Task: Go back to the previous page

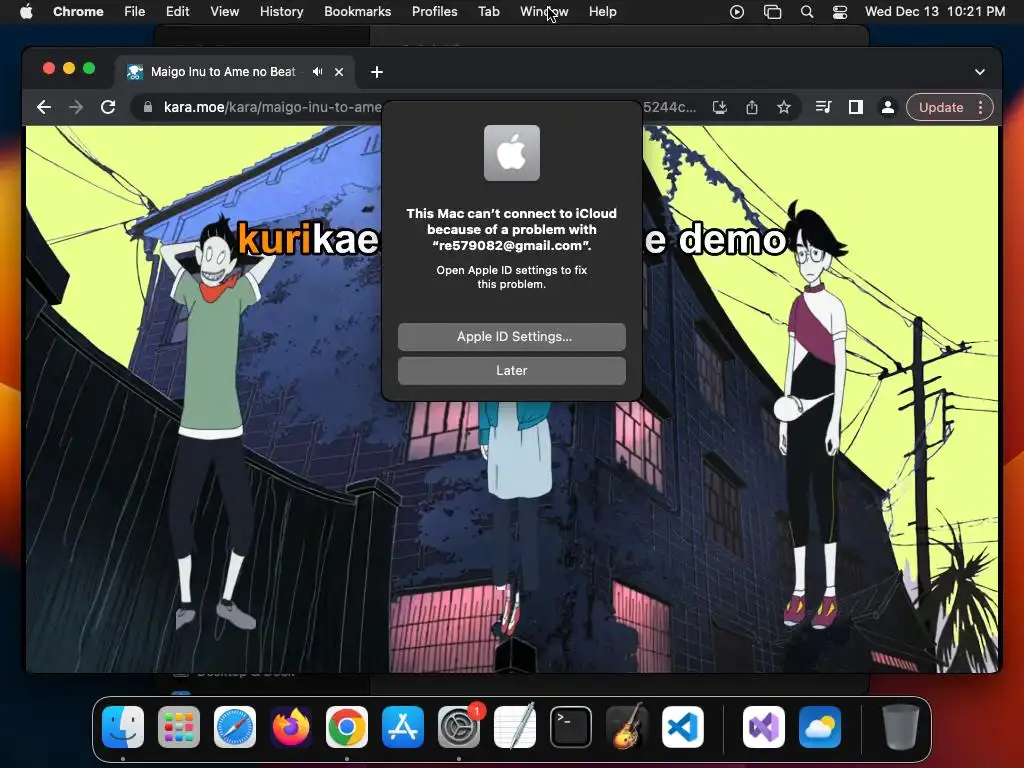Action: 44,107
